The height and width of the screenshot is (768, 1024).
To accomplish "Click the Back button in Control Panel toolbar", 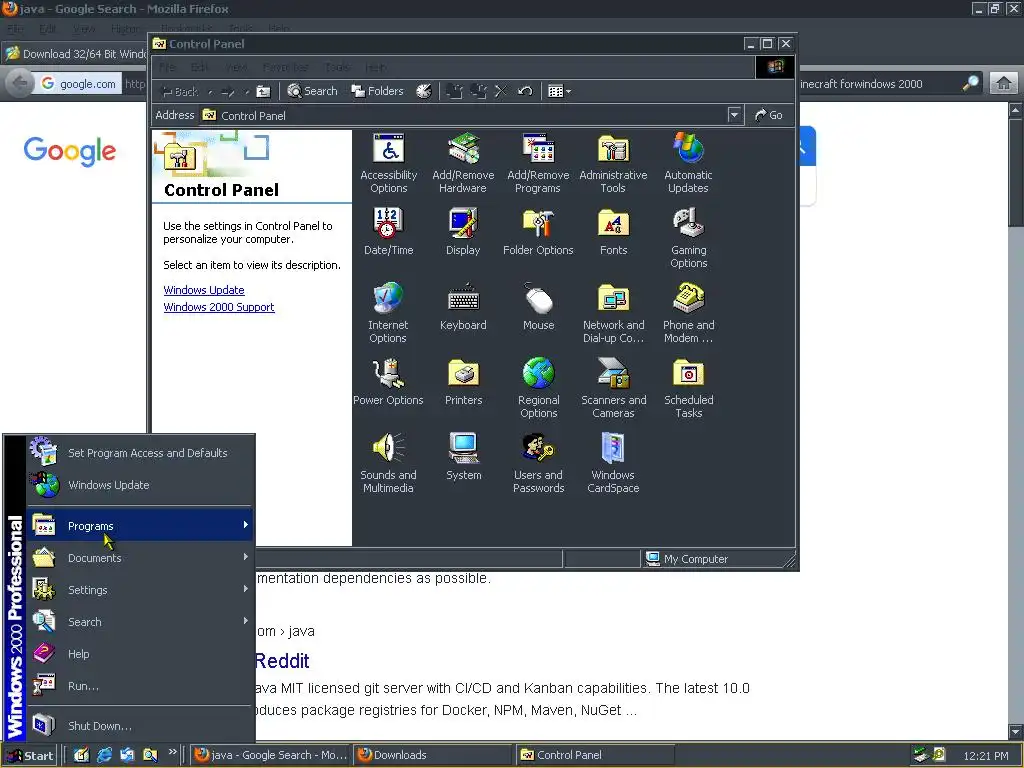I will (x=180, y=91).
